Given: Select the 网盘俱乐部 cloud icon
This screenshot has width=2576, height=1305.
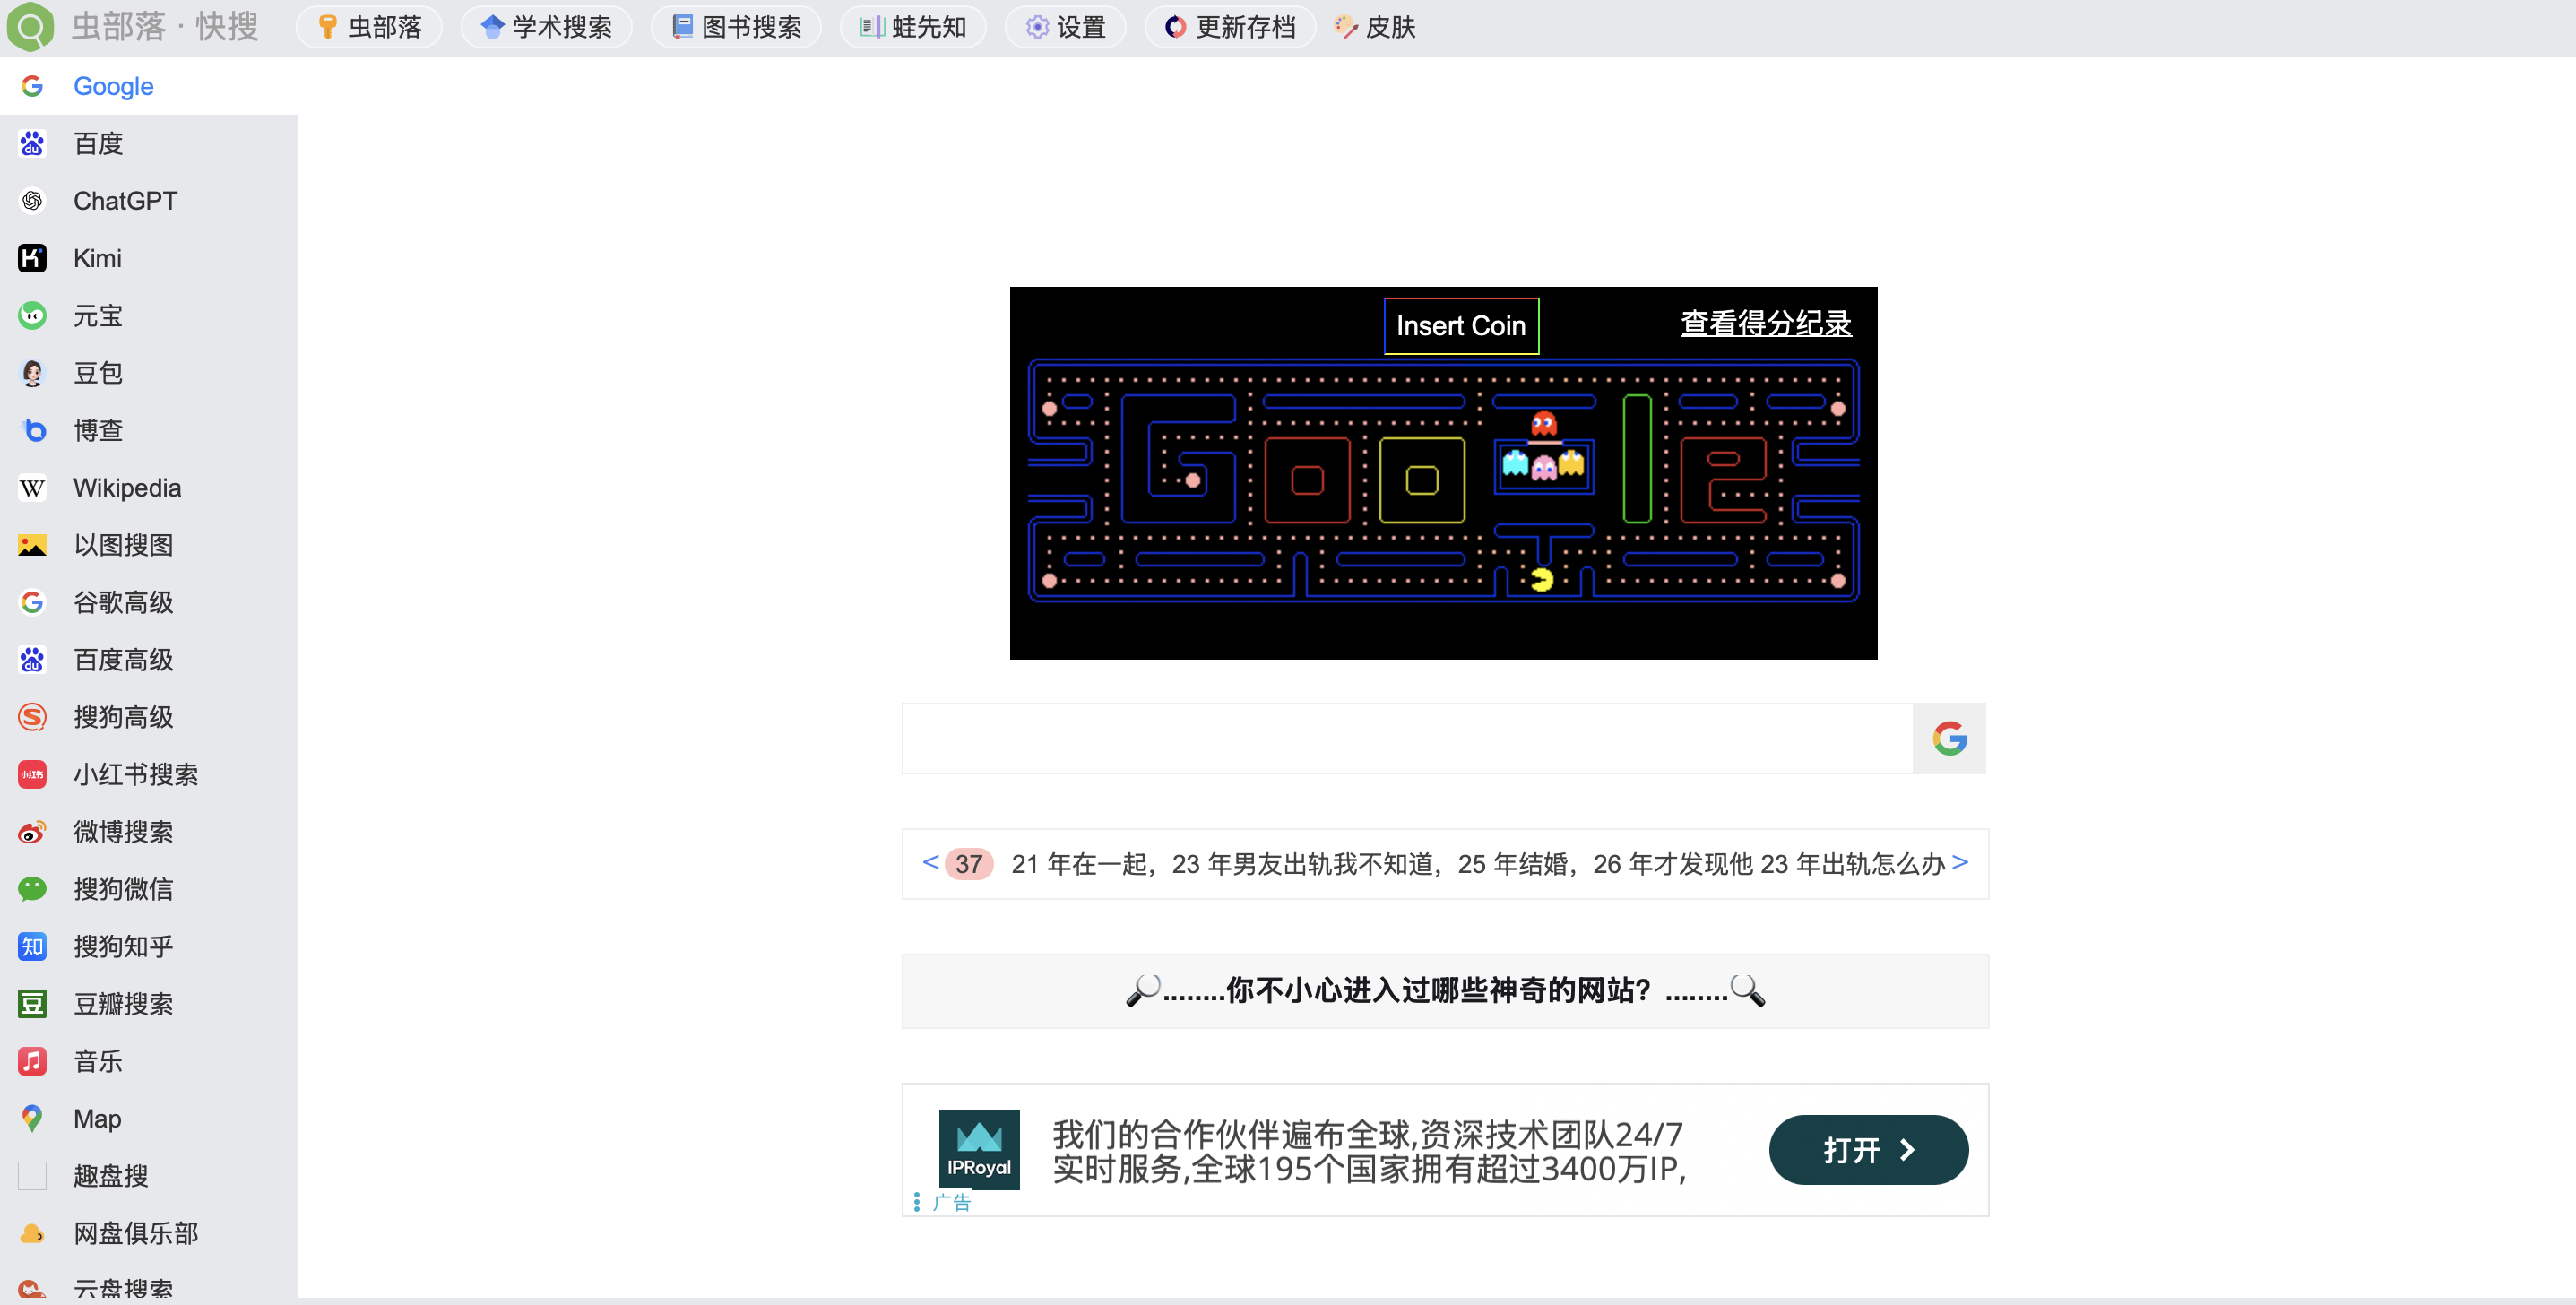Looking at the screenshot, I should tap(32, 1234).
